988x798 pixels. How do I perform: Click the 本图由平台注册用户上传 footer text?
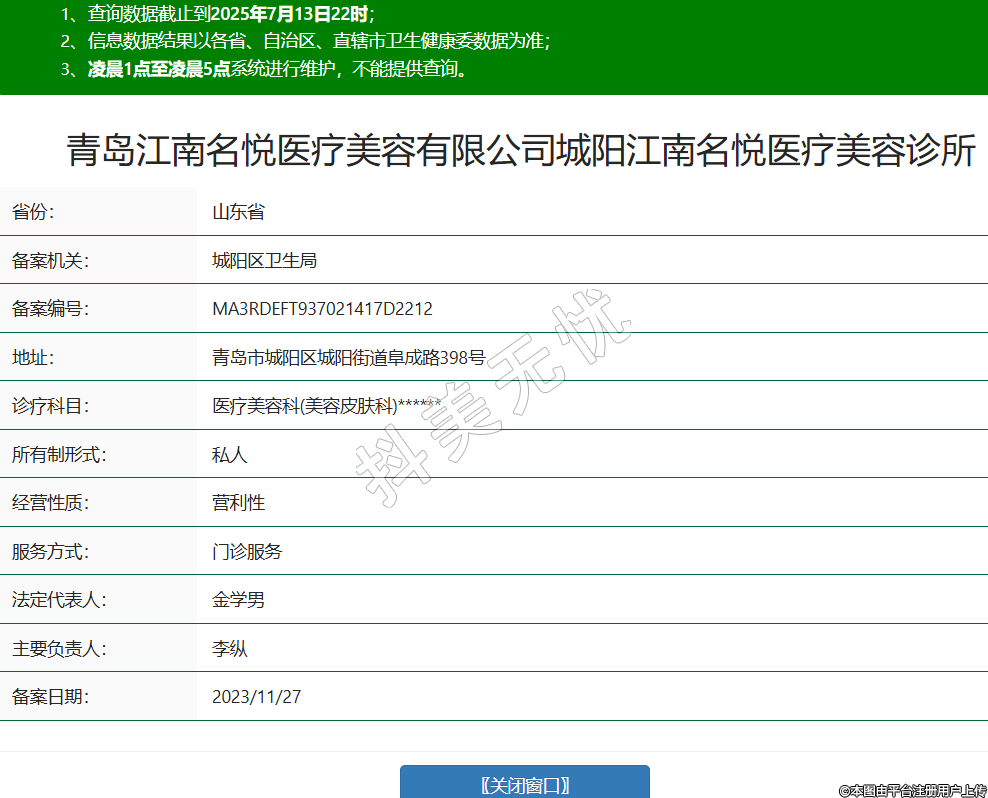point(912,790)
